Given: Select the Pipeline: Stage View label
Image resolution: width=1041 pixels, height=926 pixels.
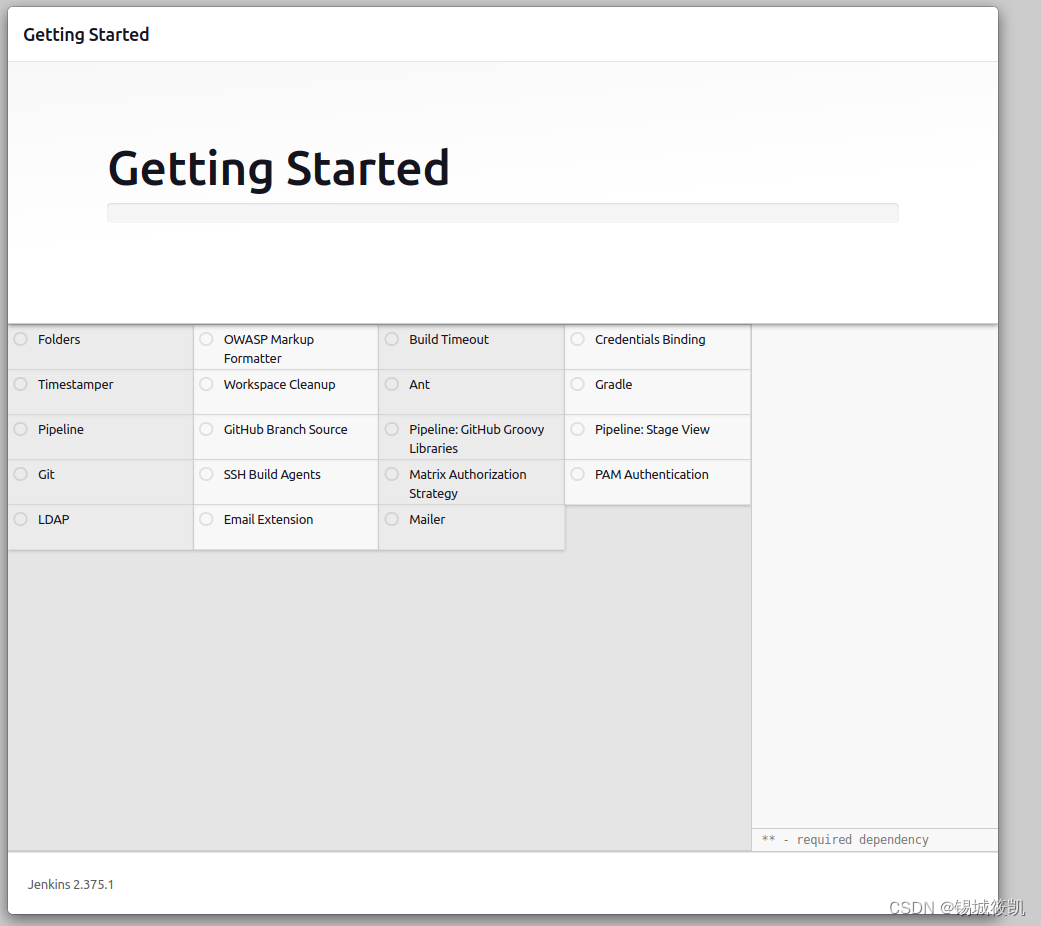Looking at the screenshot, I should point(652,429).
